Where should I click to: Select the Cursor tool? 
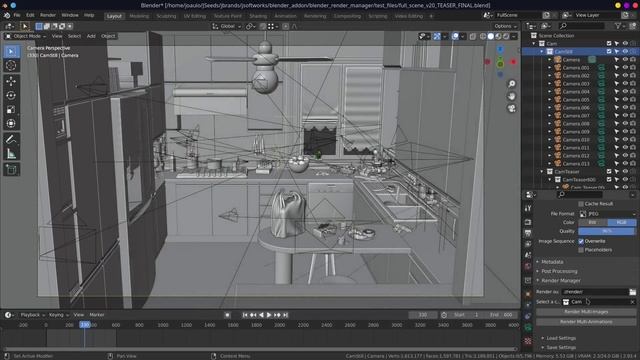(x=11, y=65)
